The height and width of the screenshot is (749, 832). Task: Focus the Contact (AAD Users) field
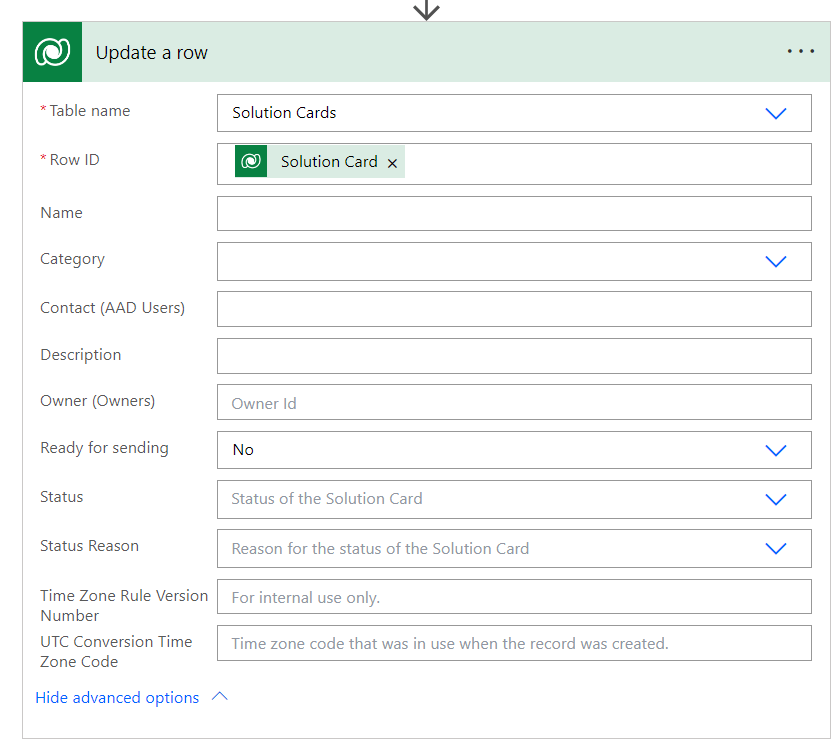(513, 309)
